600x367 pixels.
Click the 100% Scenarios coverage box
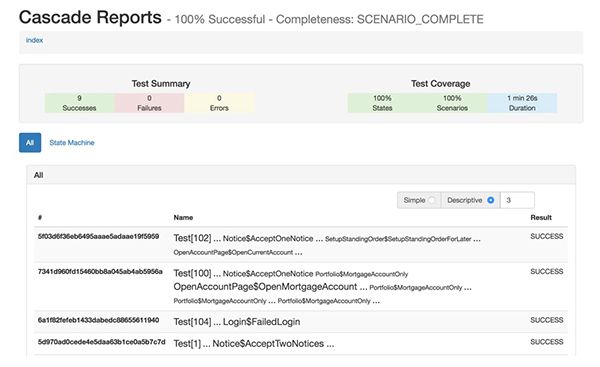click(x=452, y=103)
